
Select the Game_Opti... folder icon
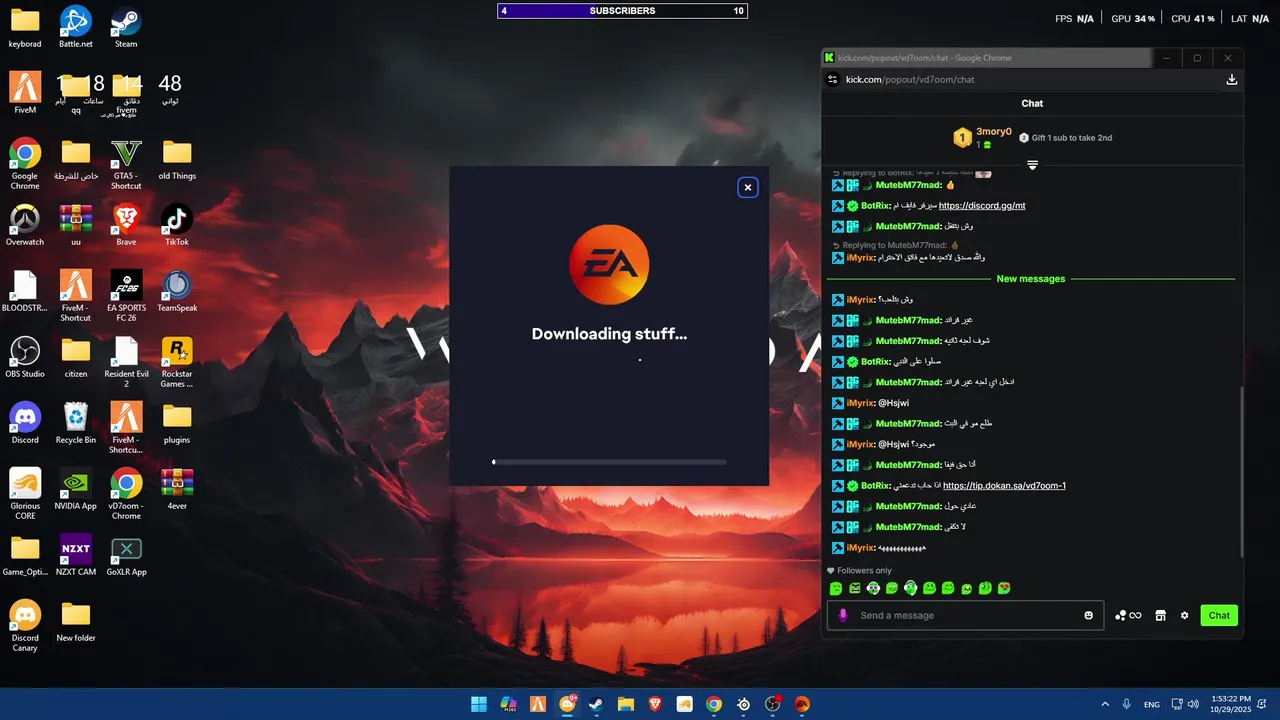(25, 555)
